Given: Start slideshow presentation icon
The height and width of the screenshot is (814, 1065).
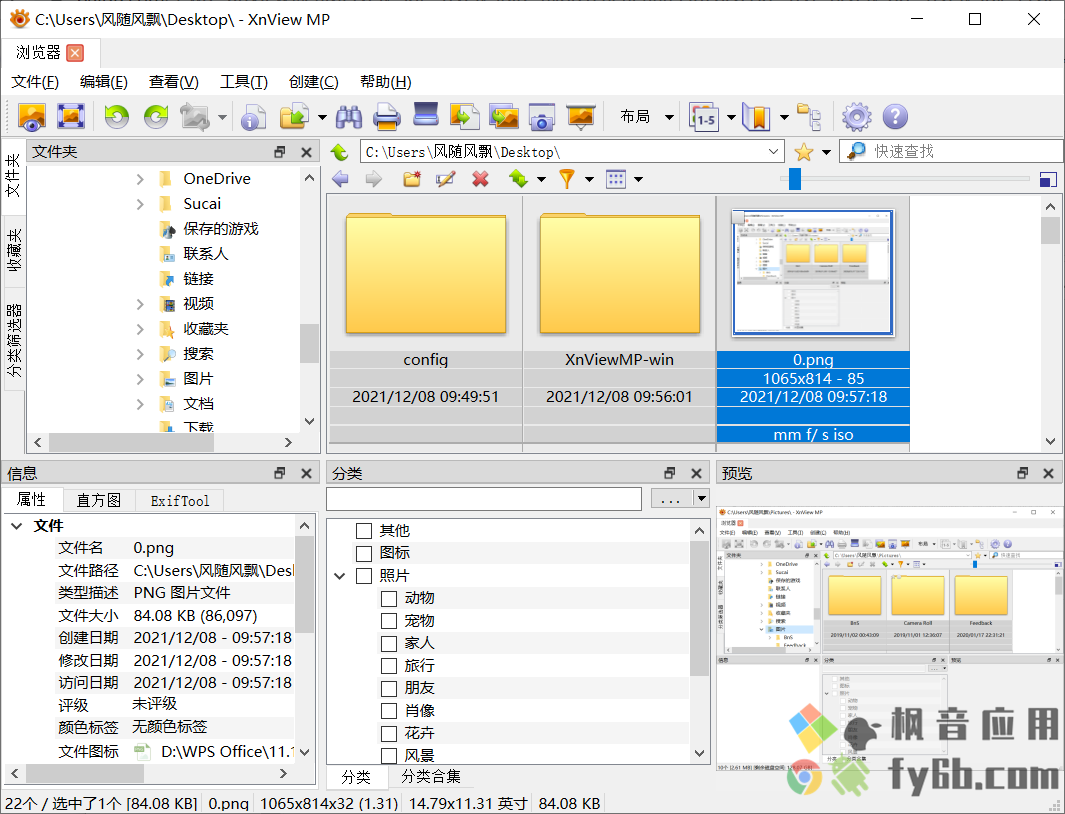Looking at the screenshot, I should point(581,117).
